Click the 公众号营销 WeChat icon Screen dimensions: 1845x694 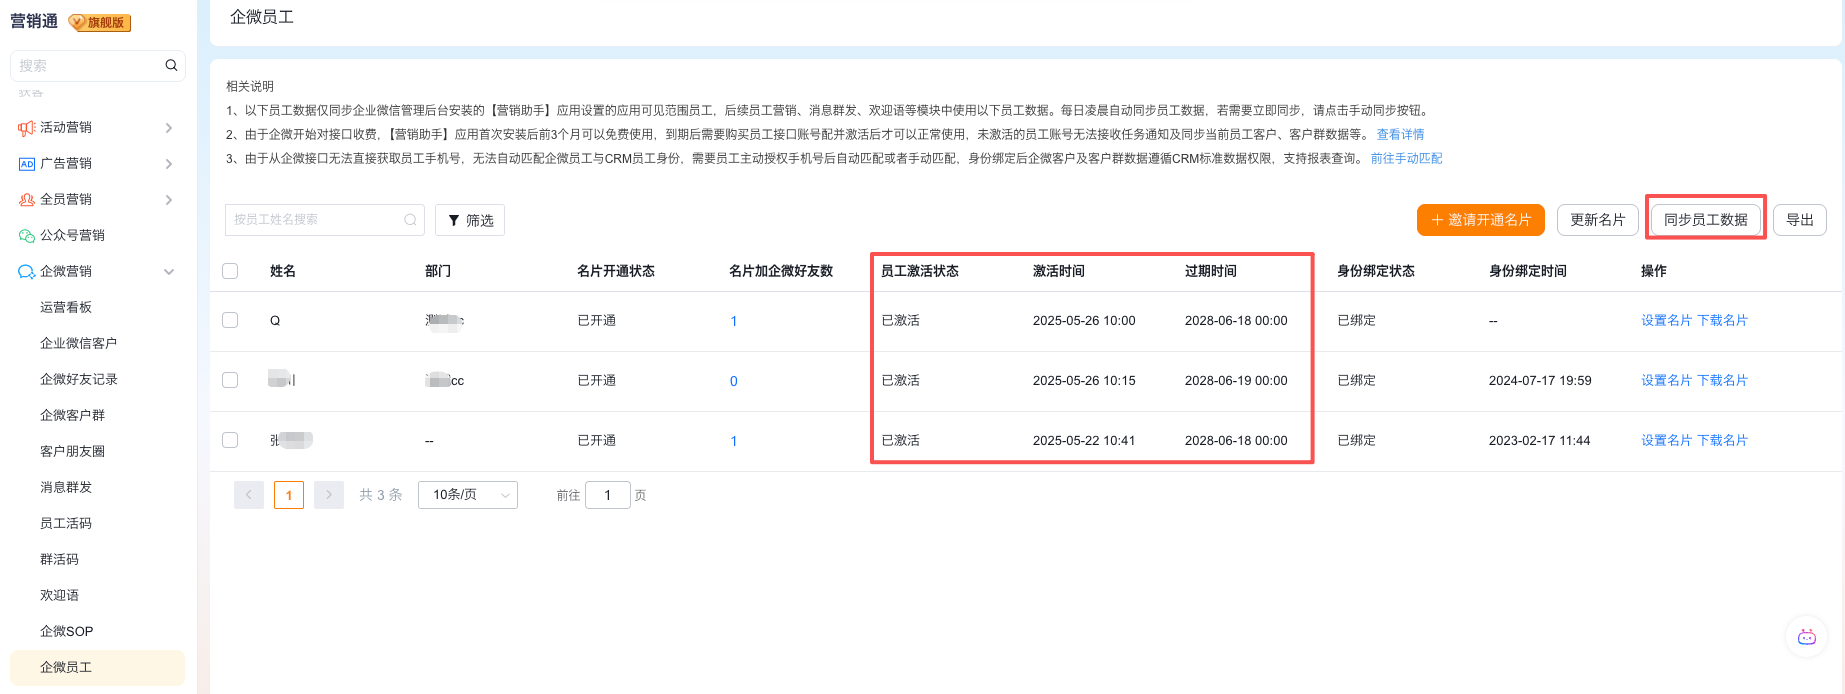[x=27, y=236]
